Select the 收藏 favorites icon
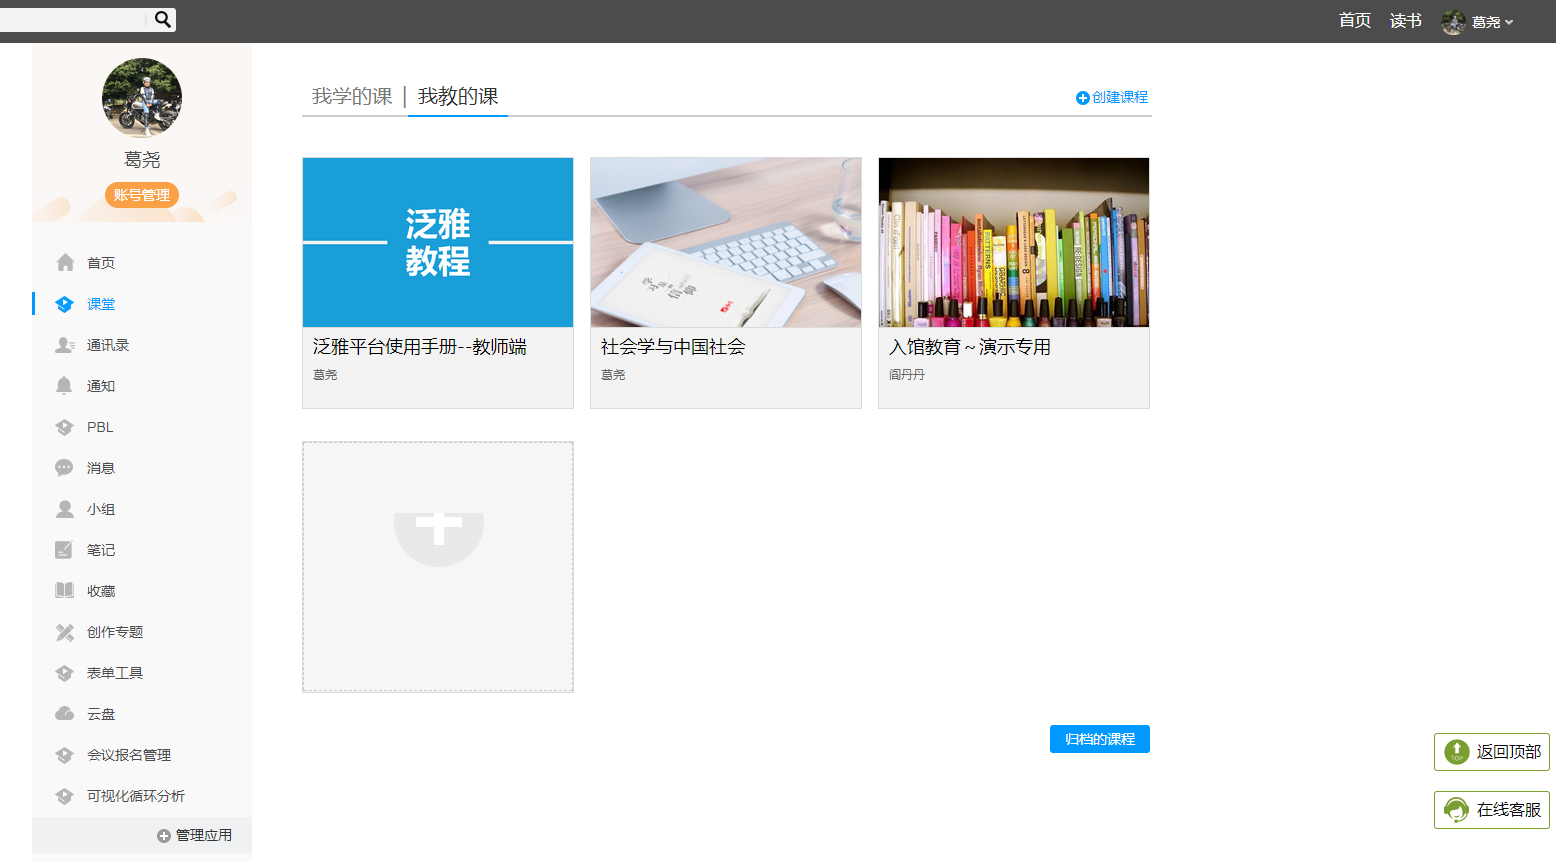The height and width of the screenshot is (862, 1556). coord(66,590)
